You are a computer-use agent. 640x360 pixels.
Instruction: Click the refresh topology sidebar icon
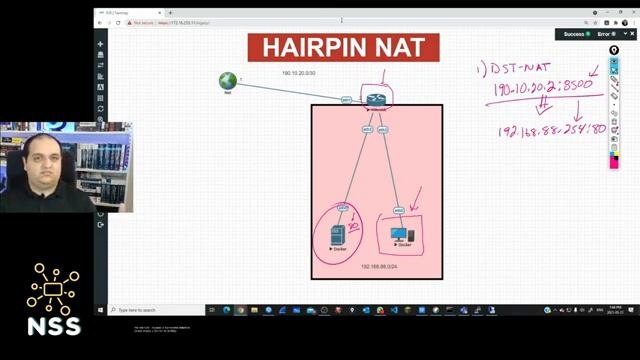point(100,109)
